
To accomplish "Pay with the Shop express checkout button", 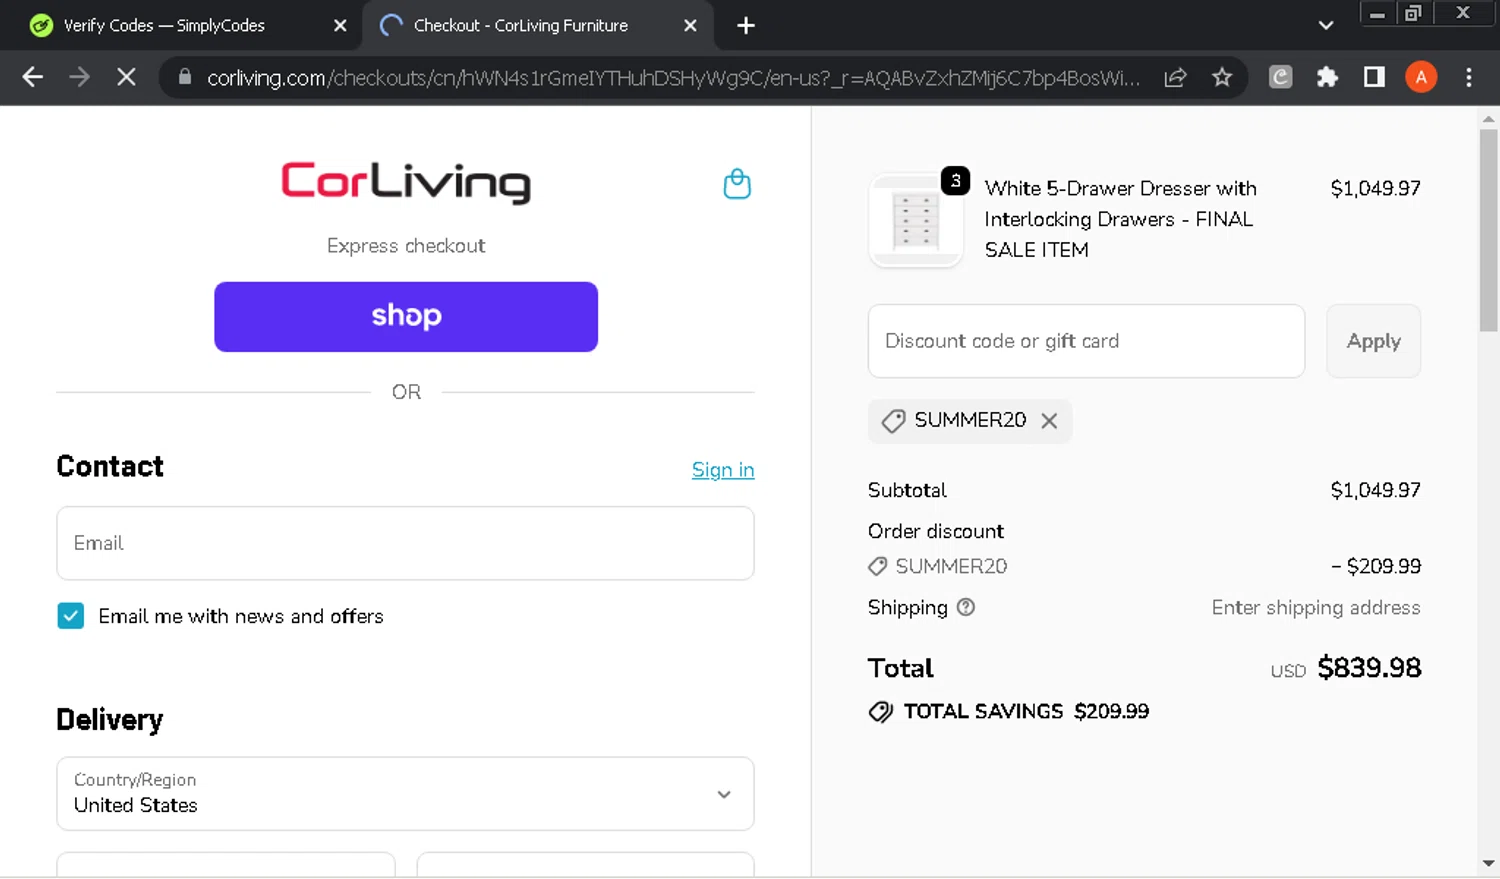I will [406, 317].
